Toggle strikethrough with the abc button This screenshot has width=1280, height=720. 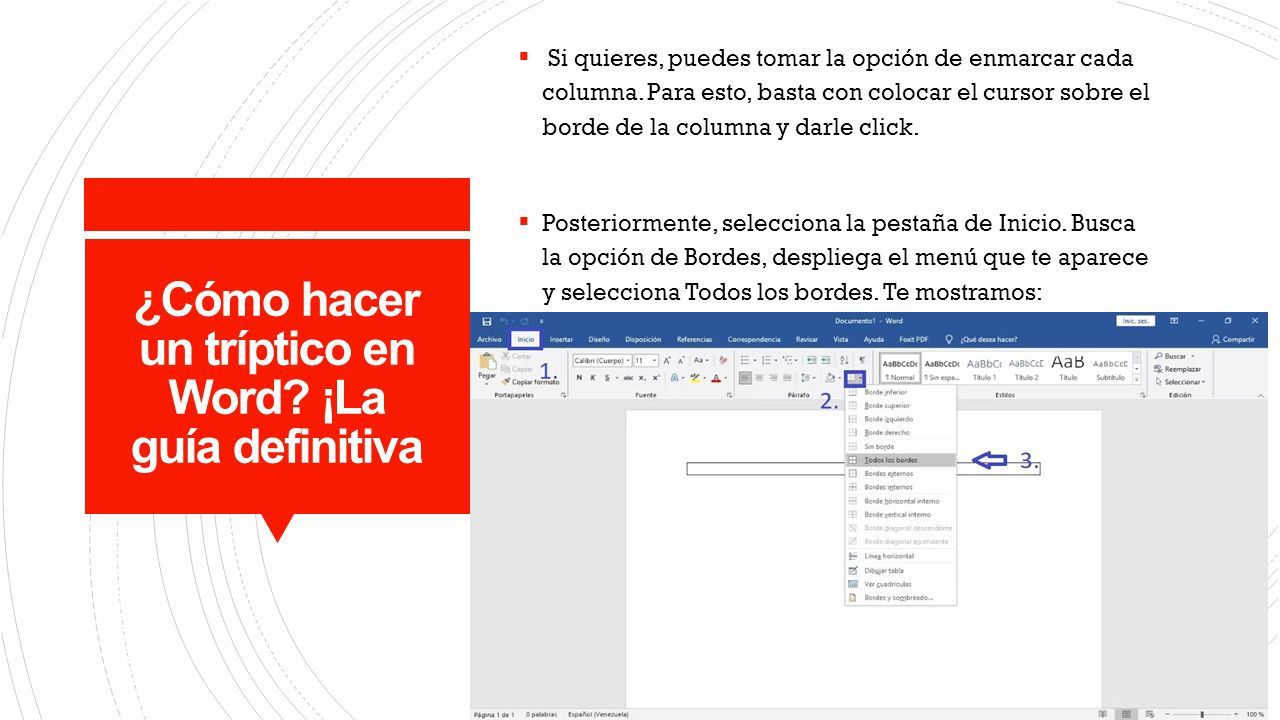click(628, 378)
